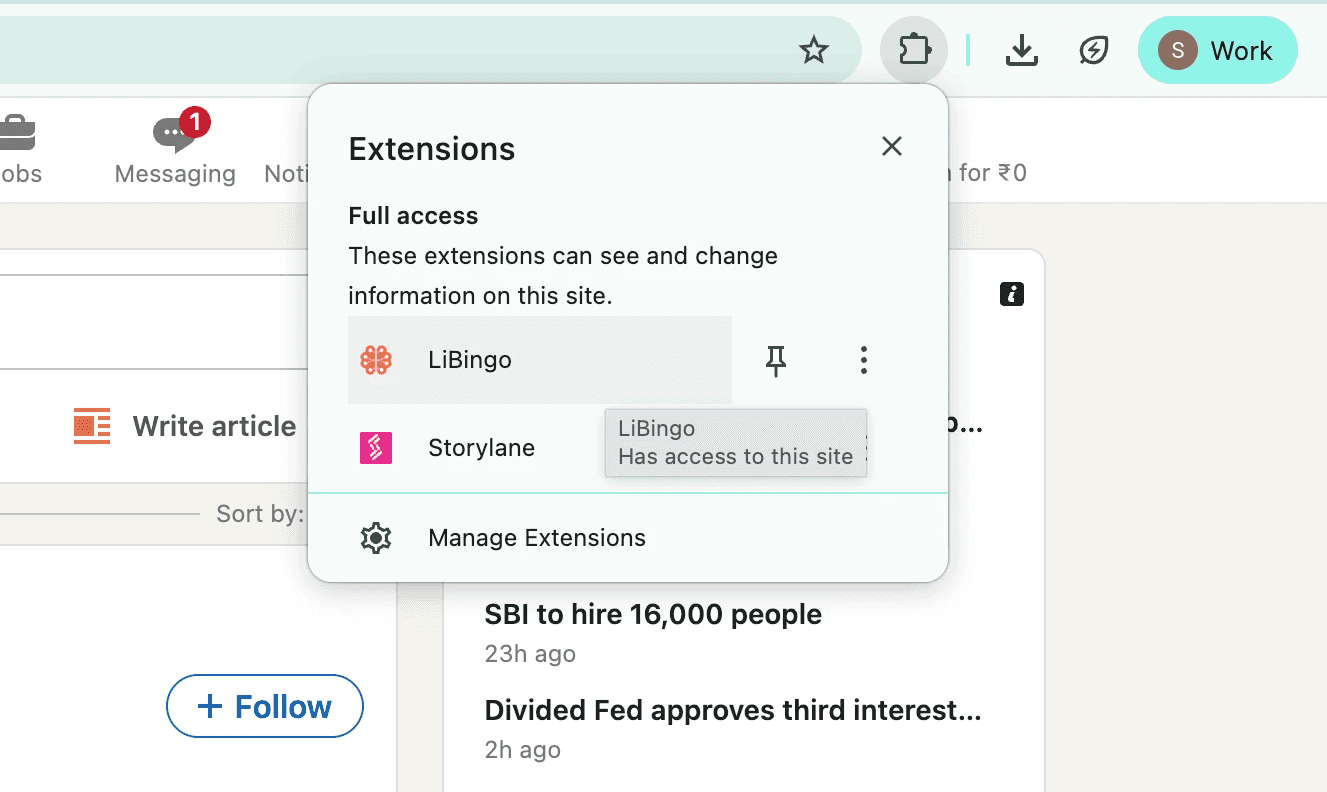
Task: Open LinkedIn Messaging
Action: [175, 148]
